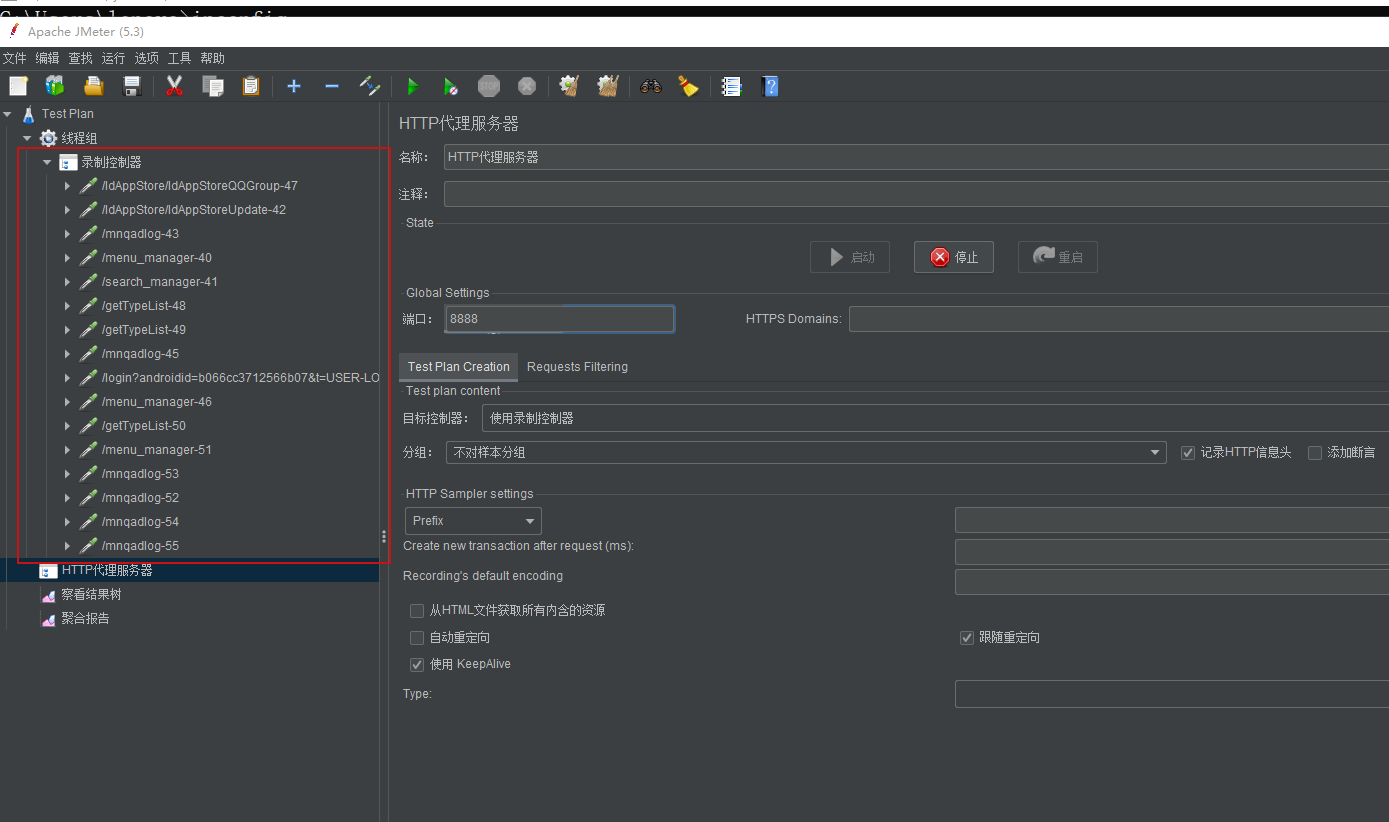
Task: Click the blue plus Add icon
Action: pyautogui.click(x=294, y=87)
